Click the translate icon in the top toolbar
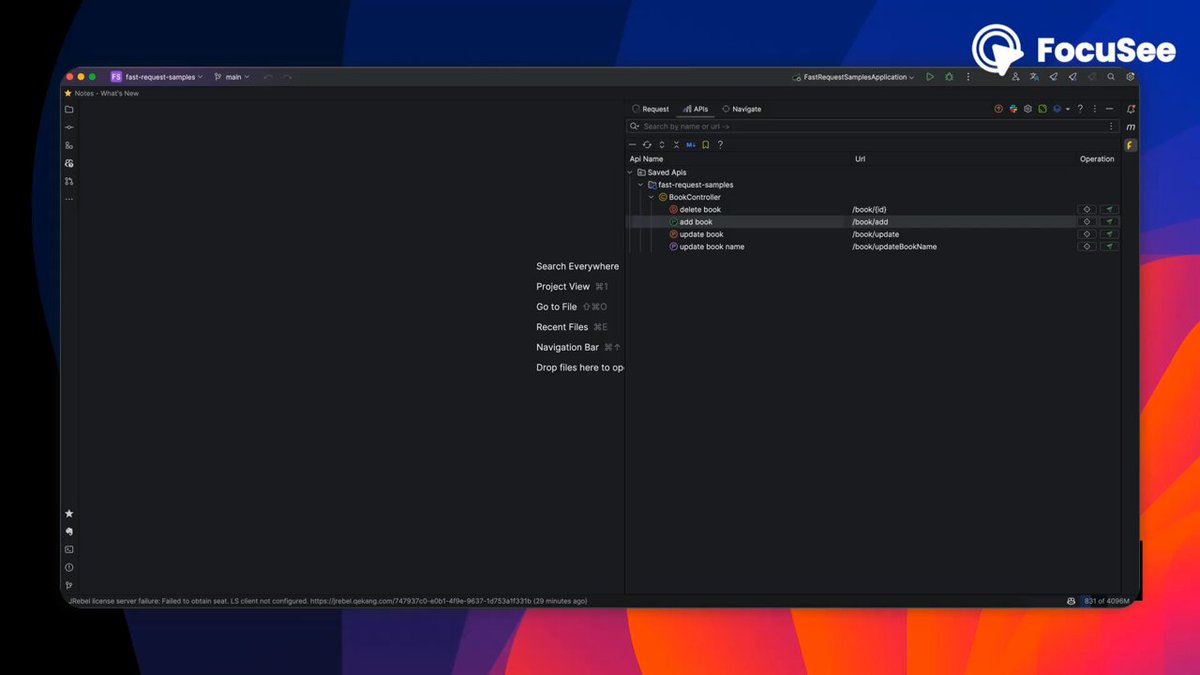Image resolution: width=1200 pixels, height=675 pixels. point(1034,77)
